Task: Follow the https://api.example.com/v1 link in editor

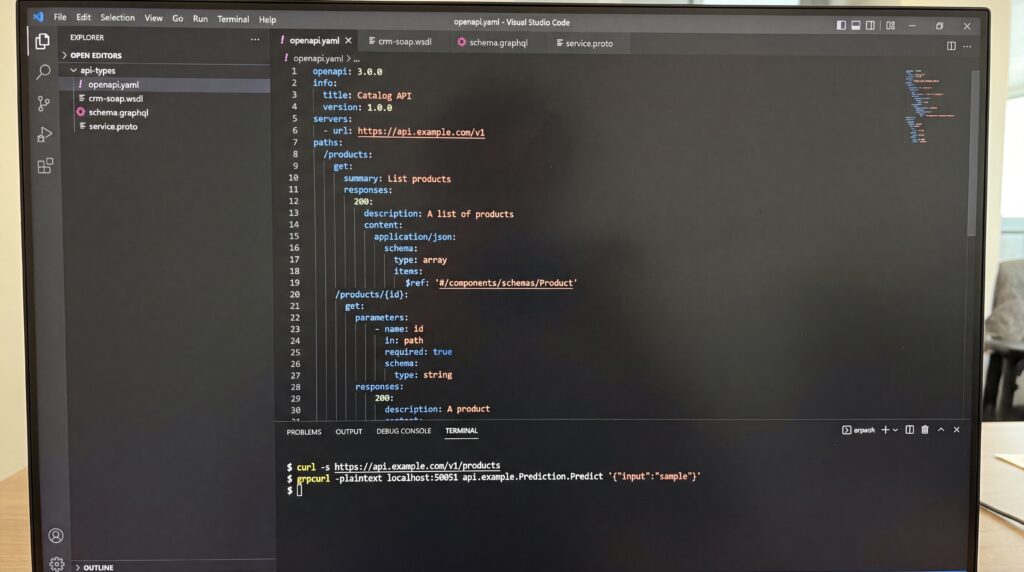Action: pos(421,131)
